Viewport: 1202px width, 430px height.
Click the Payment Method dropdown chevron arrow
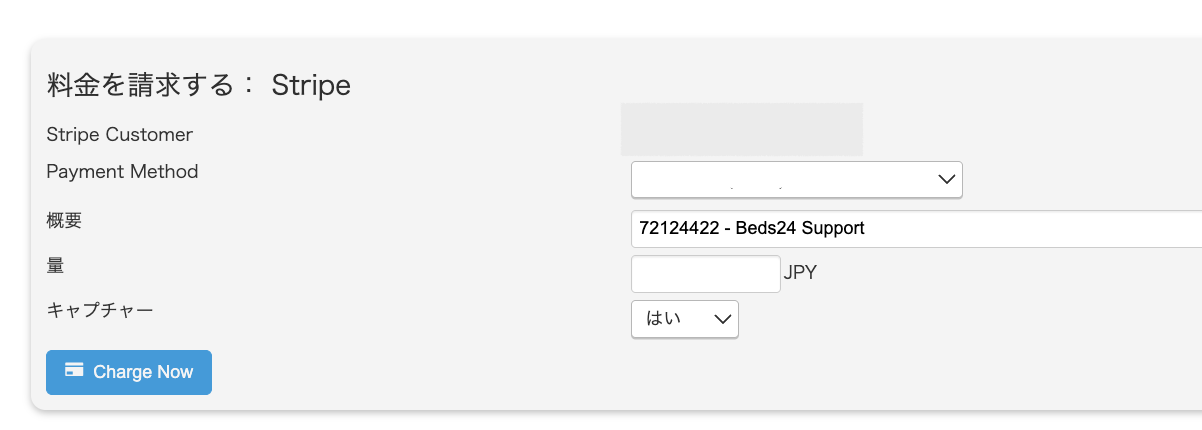click(x=946, y=180)
